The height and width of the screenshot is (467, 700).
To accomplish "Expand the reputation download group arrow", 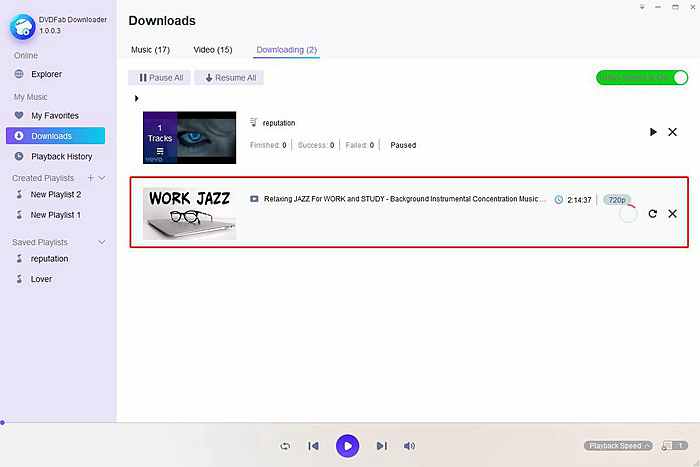I will 137,98.
